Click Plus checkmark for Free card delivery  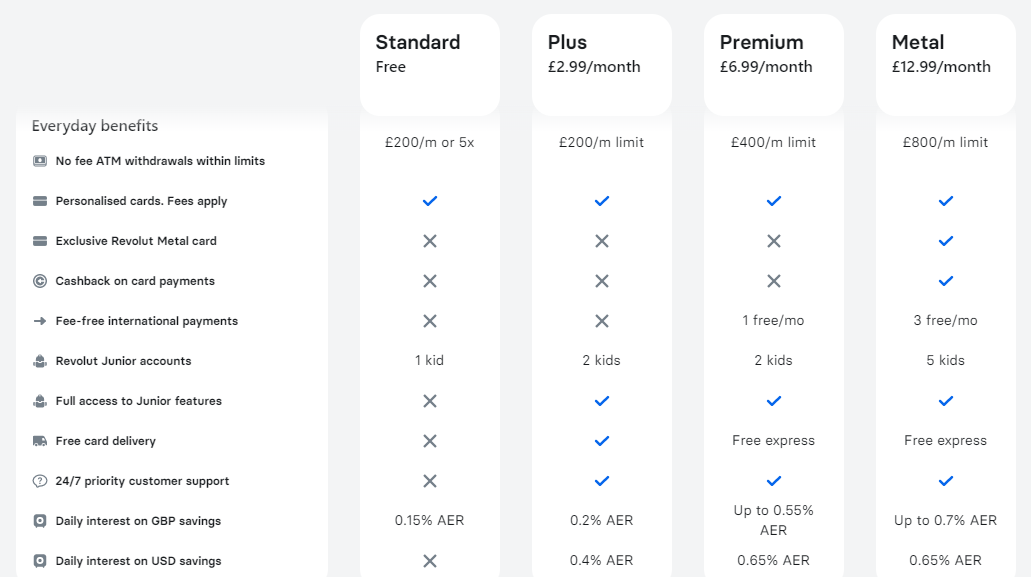tap(602, 441)
